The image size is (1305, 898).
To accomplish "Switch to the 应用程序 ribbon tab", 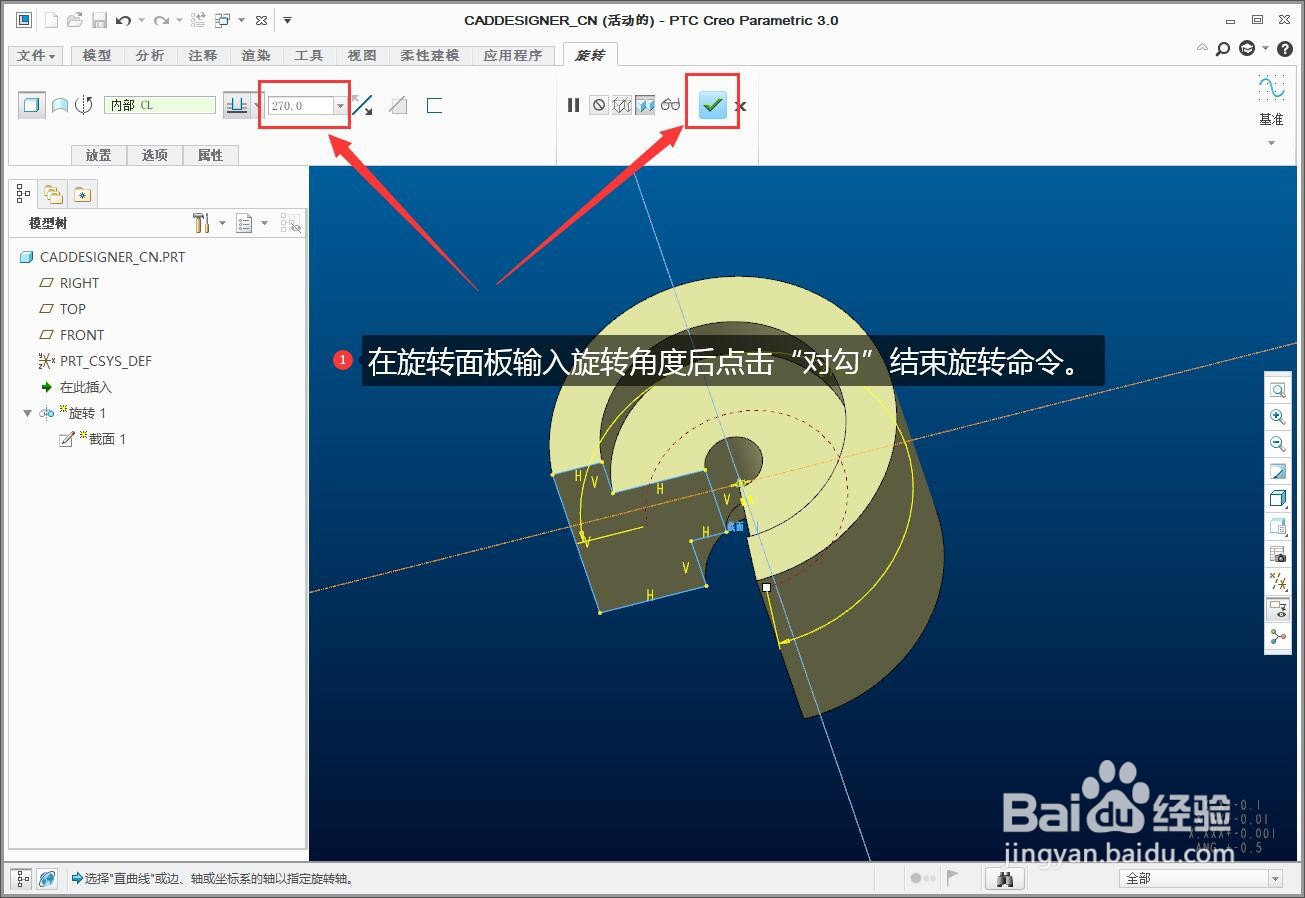I will [513, 55].
